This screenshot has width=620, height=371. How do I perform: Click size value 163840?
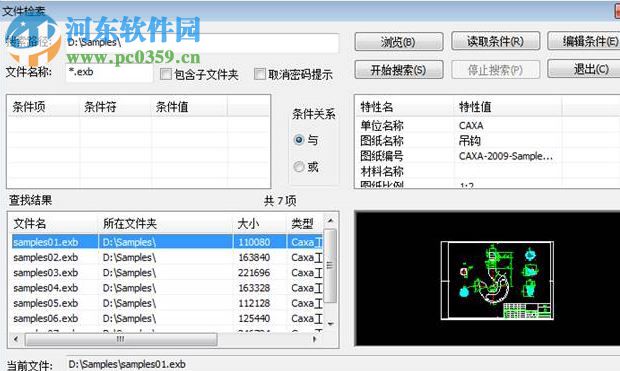(254, 257)
